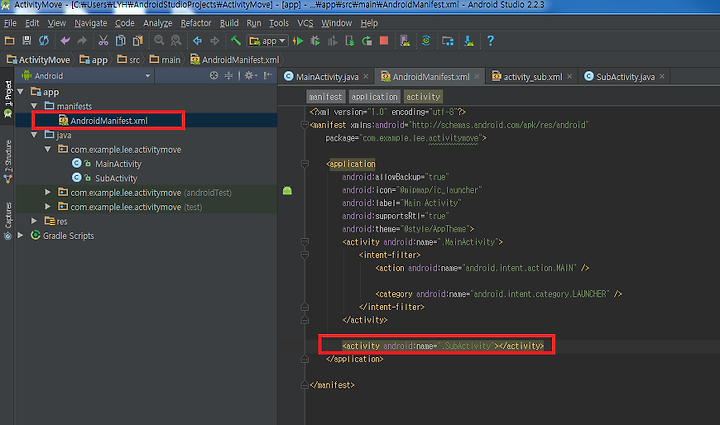
Task: Expand the res folder arrow
Action: click(34, 221)
